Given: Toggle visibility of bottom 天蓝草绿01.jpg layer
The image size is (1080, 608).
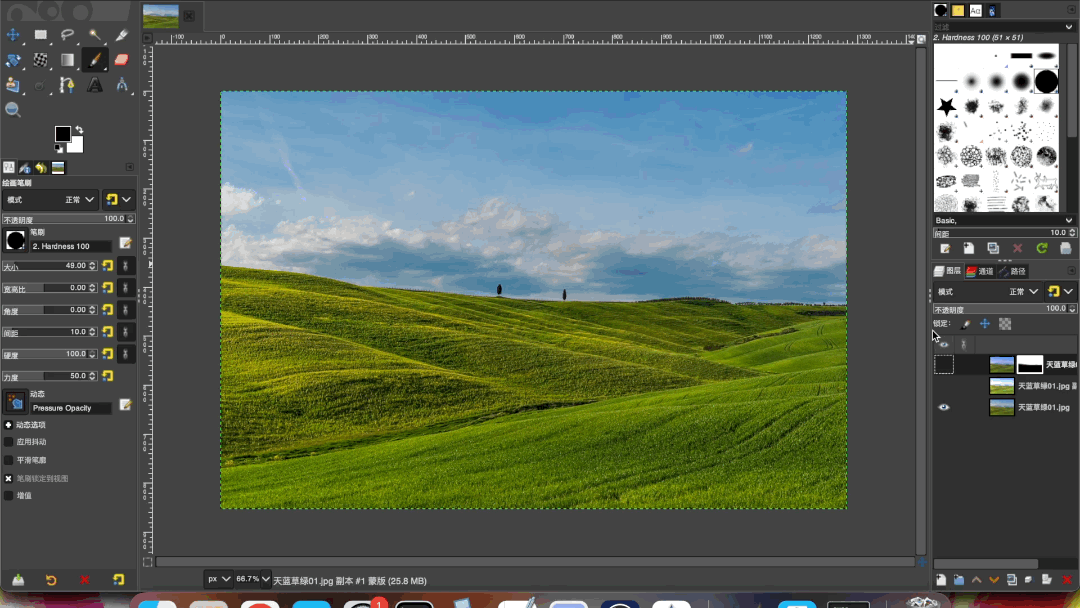Looking at the screenshot, I should [944, 407].
